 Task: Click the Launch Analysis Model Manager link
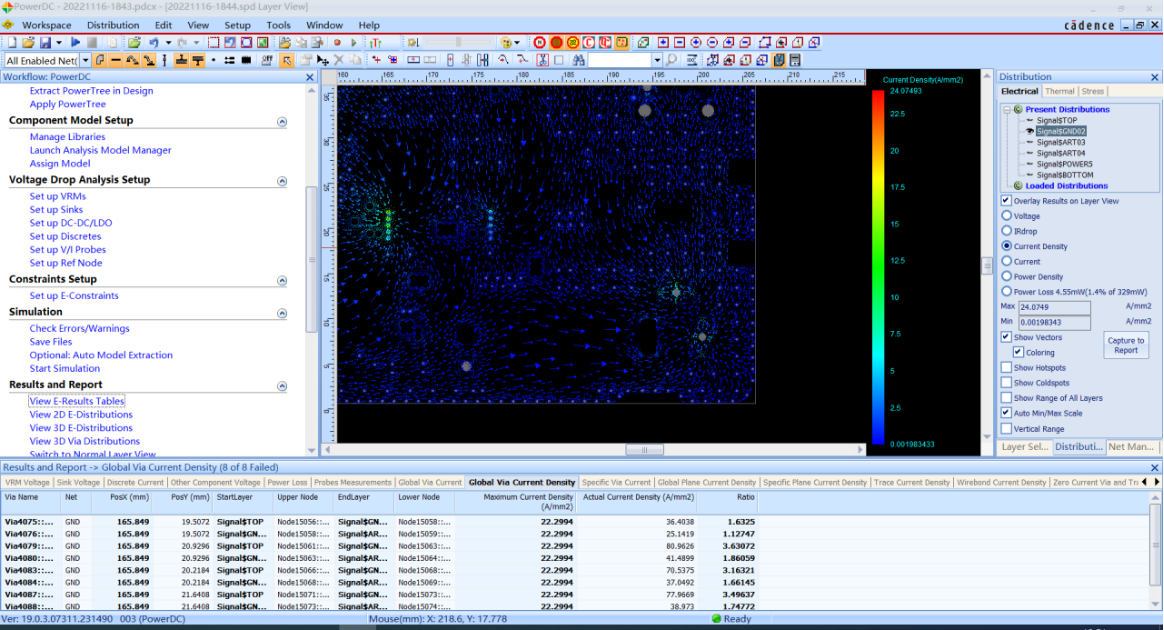tap(100, 150)
